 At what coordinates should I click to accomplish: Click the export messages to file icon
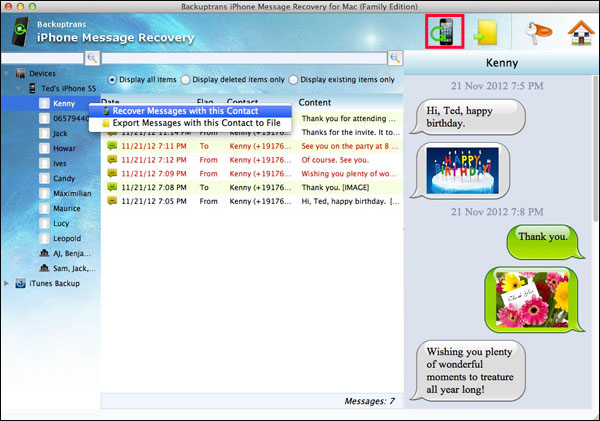[485, 33]
